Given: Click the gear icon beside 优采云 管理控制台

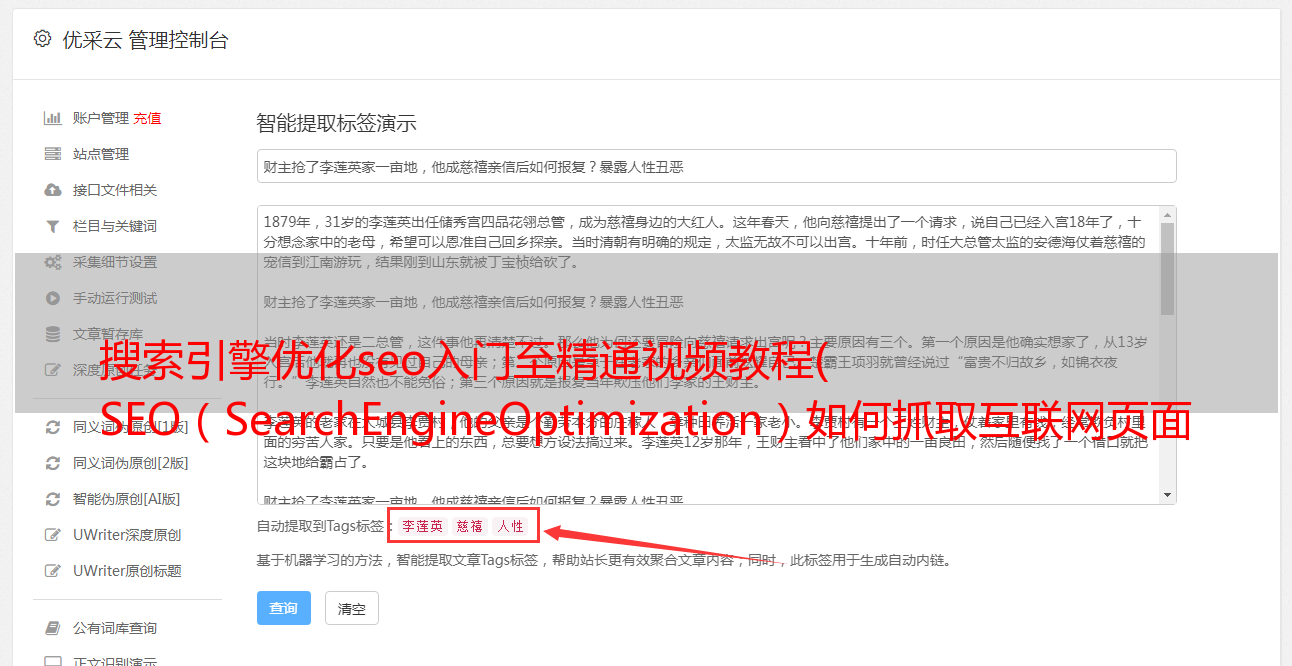Looking at the screenshot, I should [x=42, y=39].
